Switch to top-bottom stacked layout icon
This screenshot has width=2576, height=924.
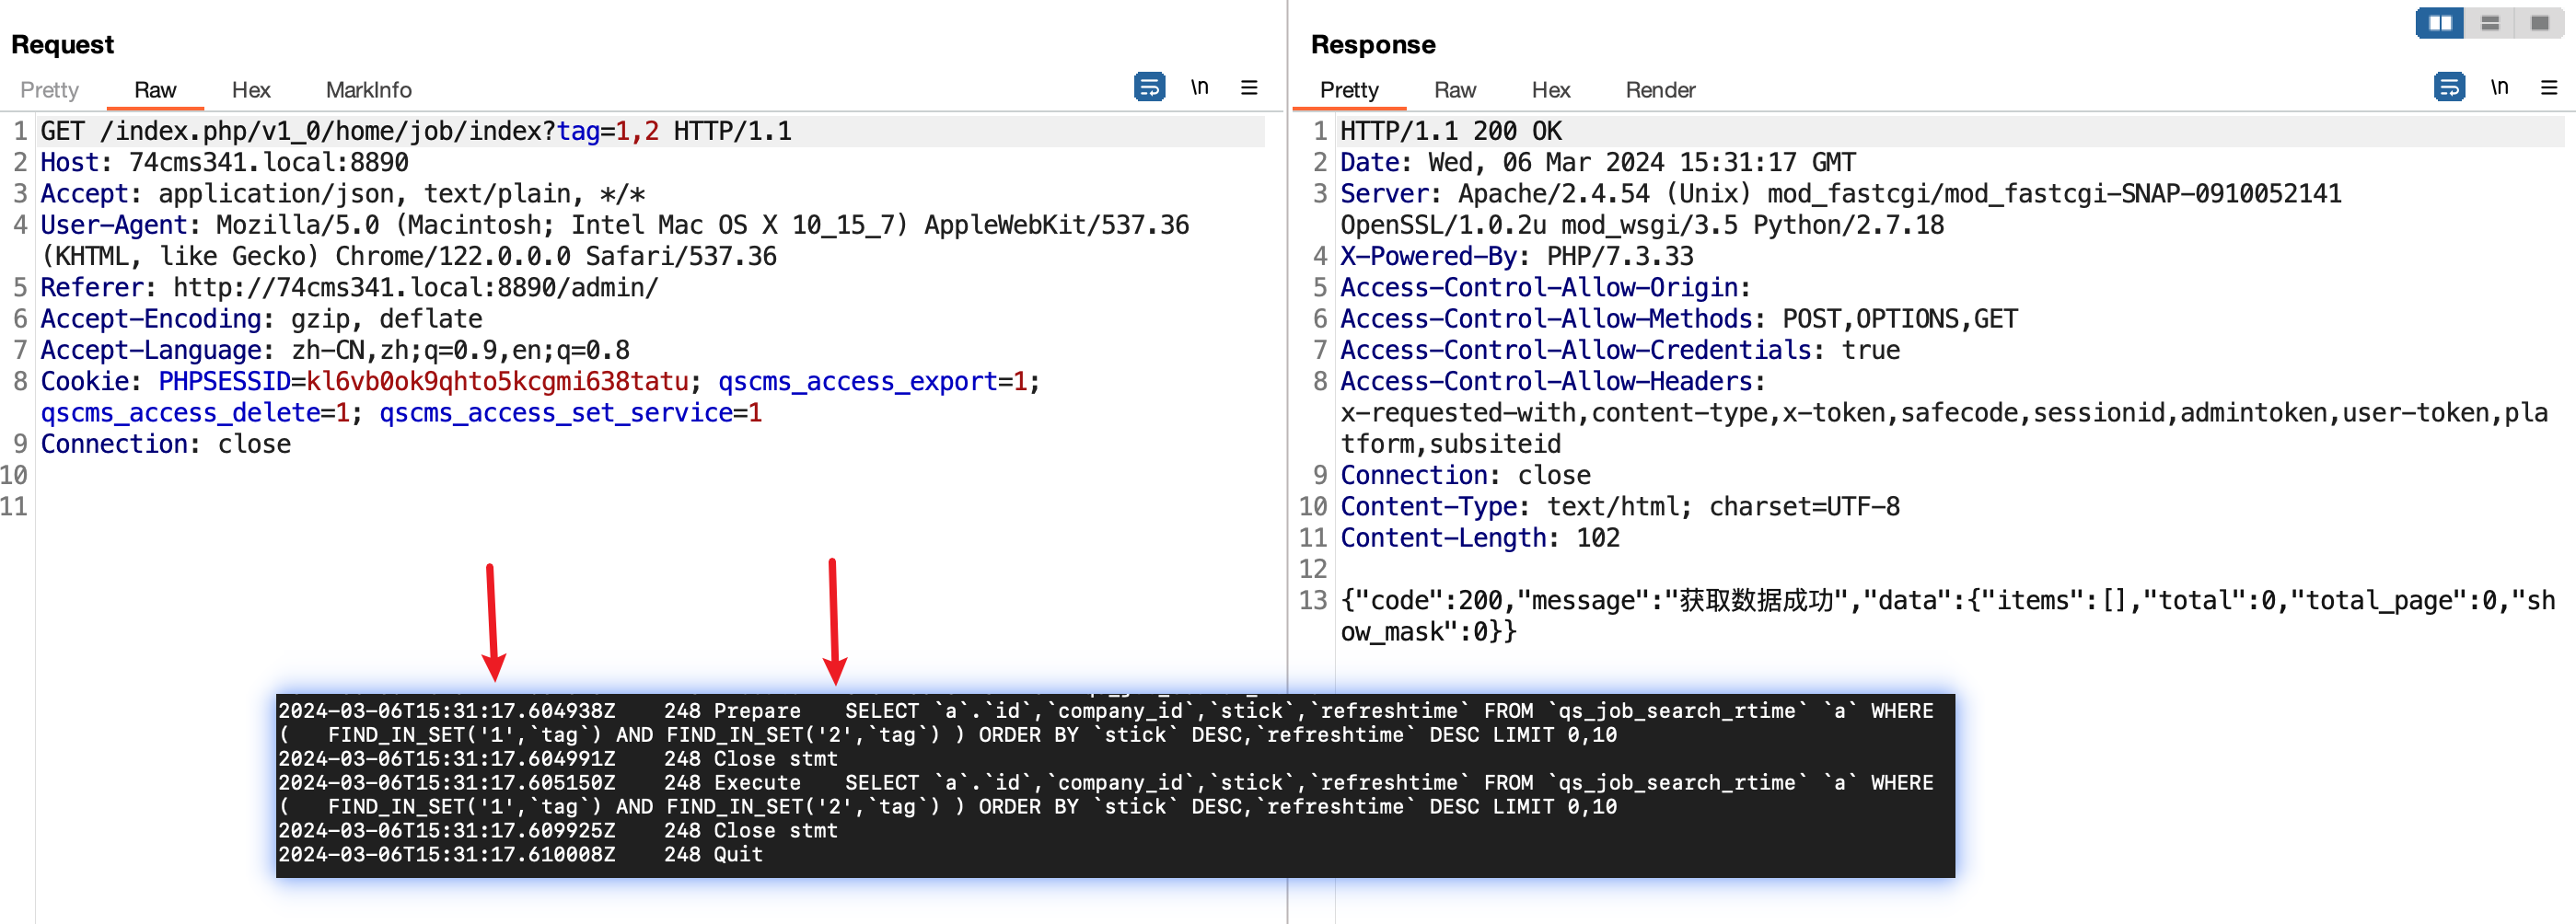[x=2490, y=23]
